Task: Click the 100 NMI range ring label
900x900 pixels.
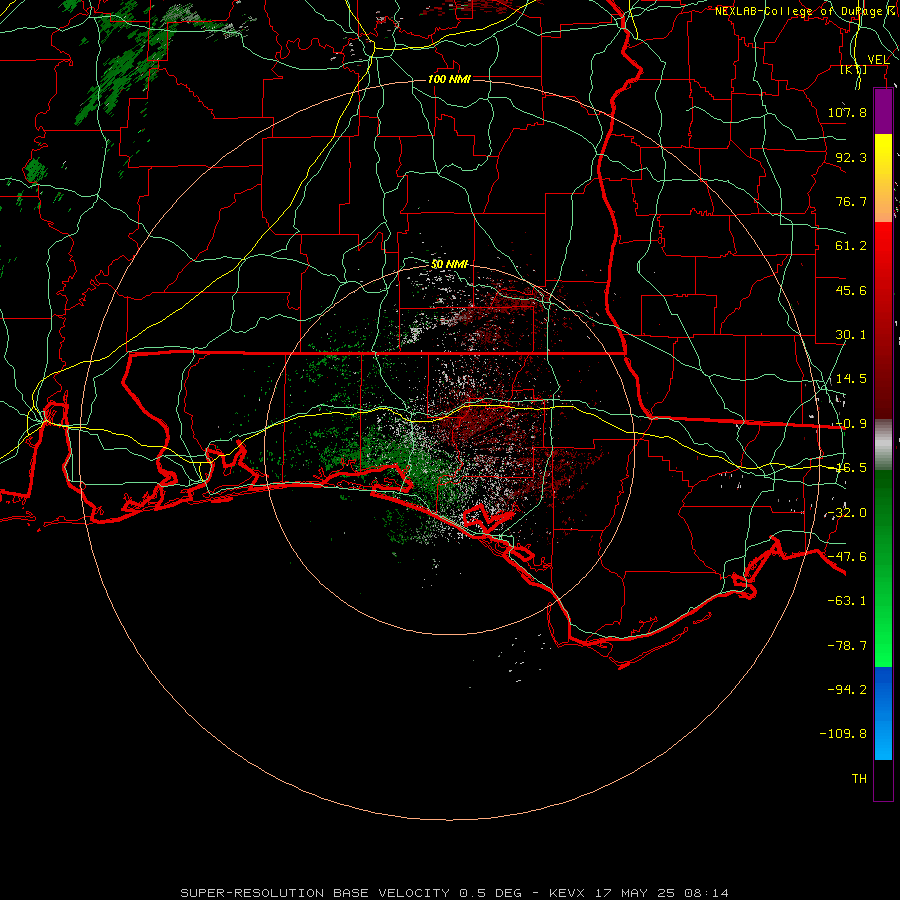Action: [x=449, y=79]
